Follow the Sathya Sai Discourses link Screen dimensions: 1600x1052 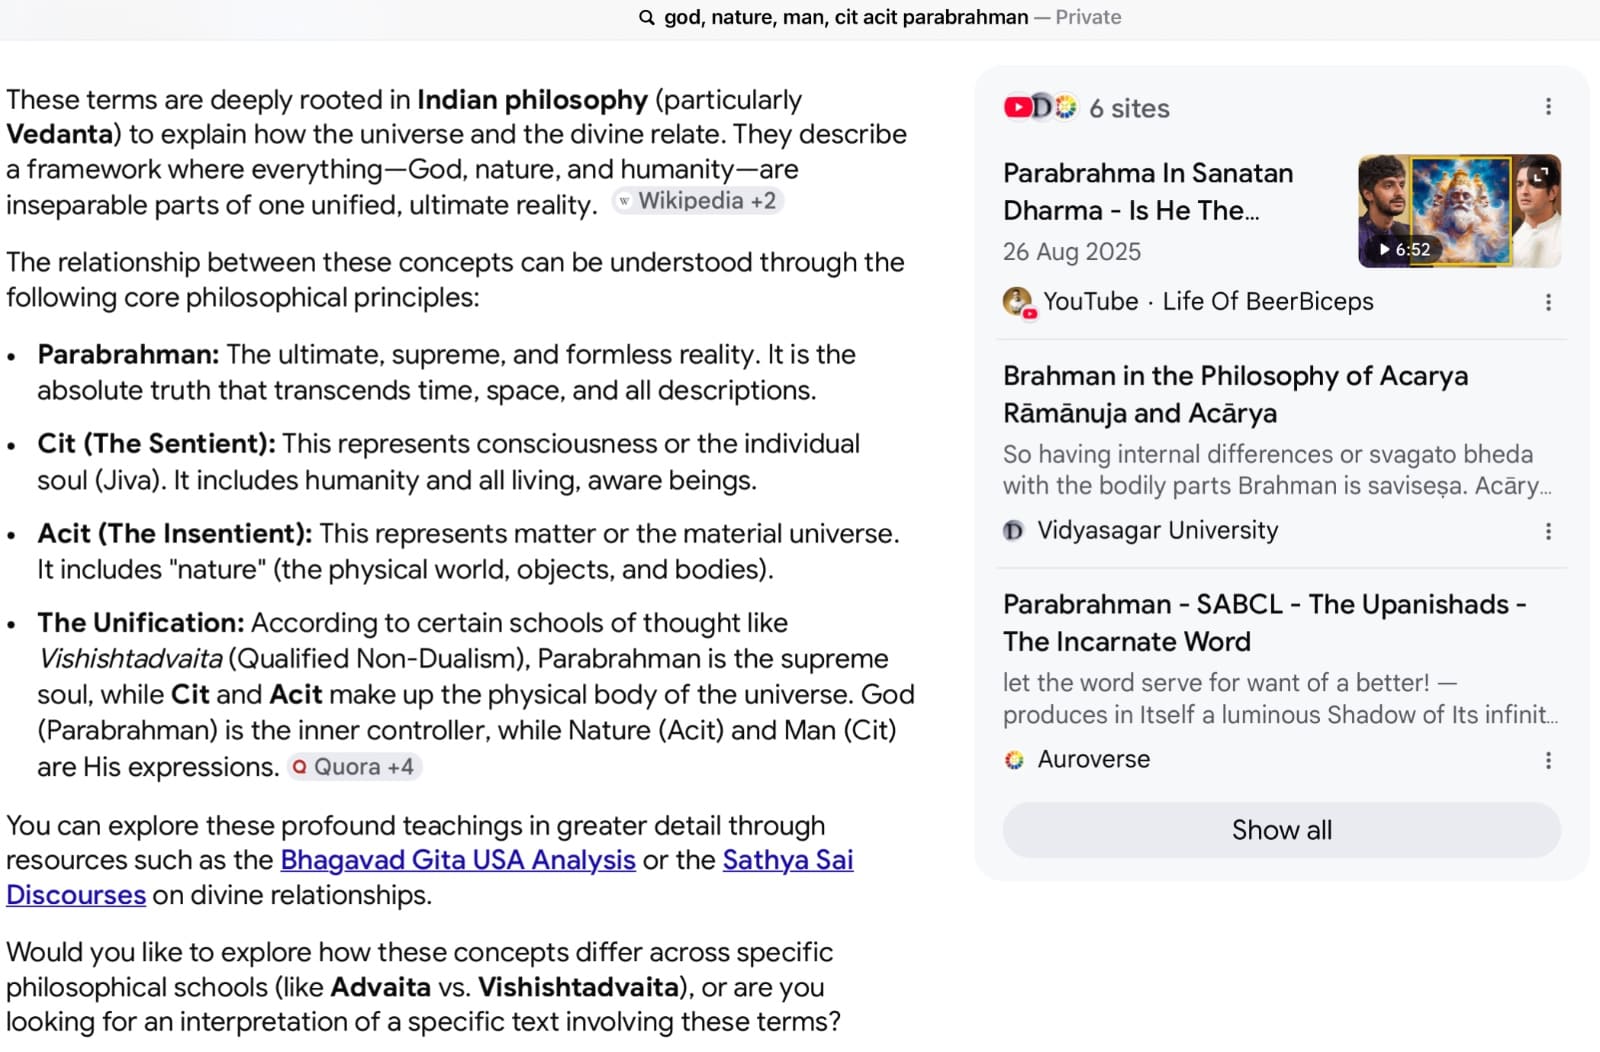430,877
